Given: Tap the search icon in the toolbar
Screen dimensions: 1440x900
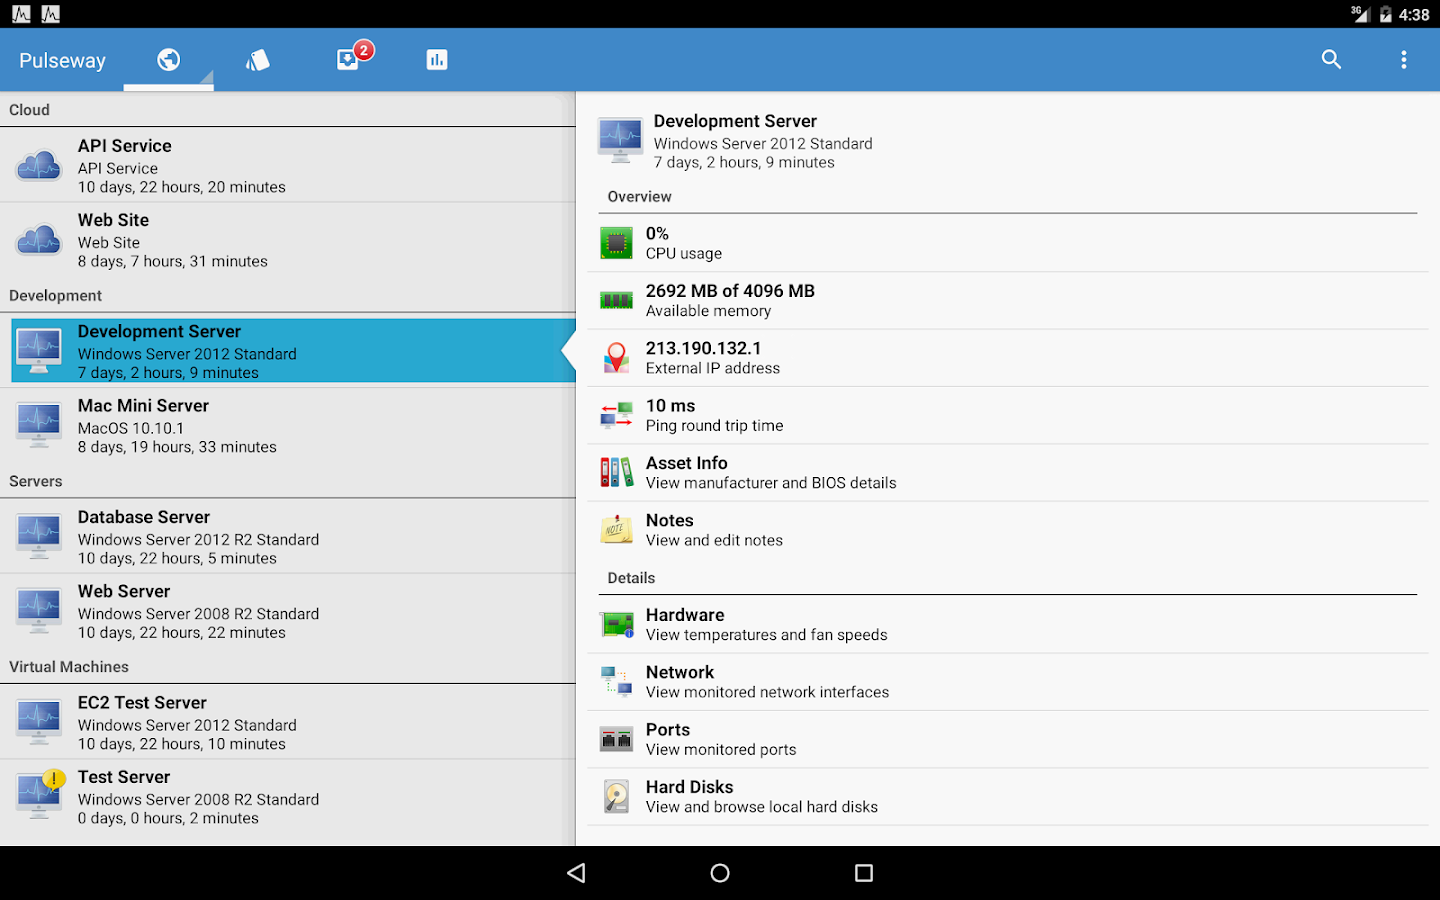Looking at the screenshot, I should coord(1331,59).
